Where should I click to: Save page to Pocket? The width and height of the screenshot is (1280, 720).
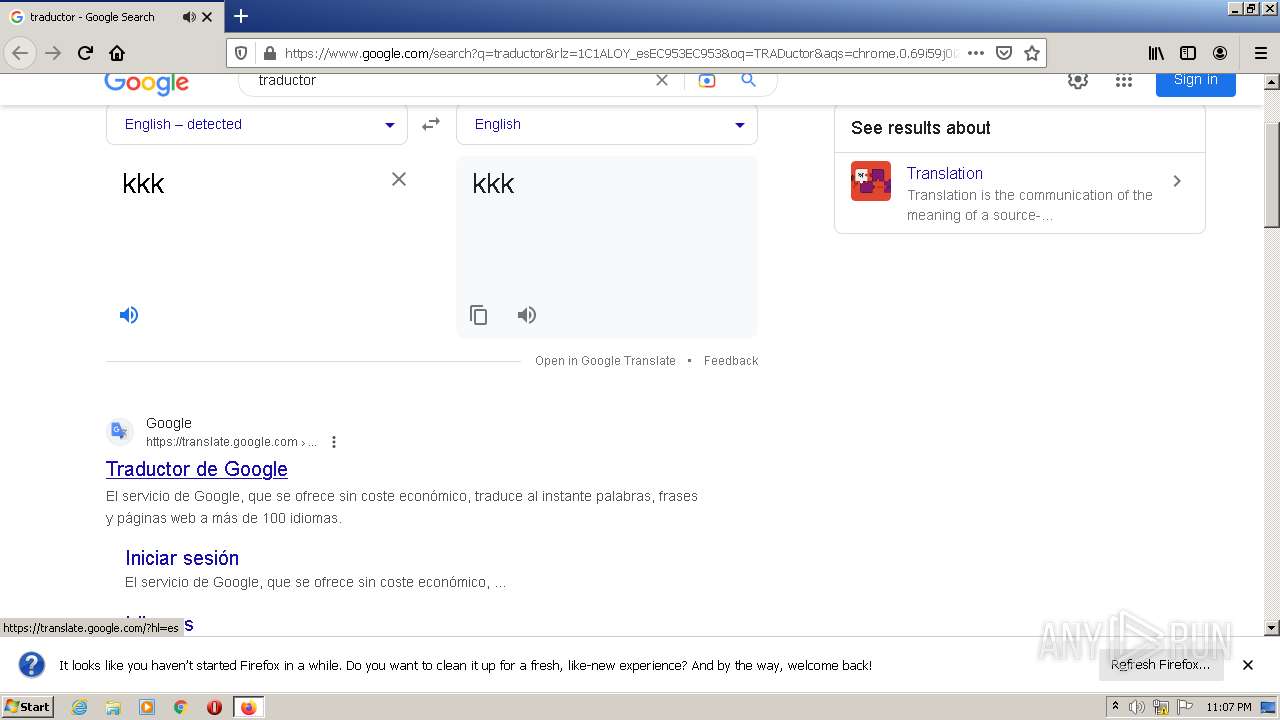(1004, 53)
